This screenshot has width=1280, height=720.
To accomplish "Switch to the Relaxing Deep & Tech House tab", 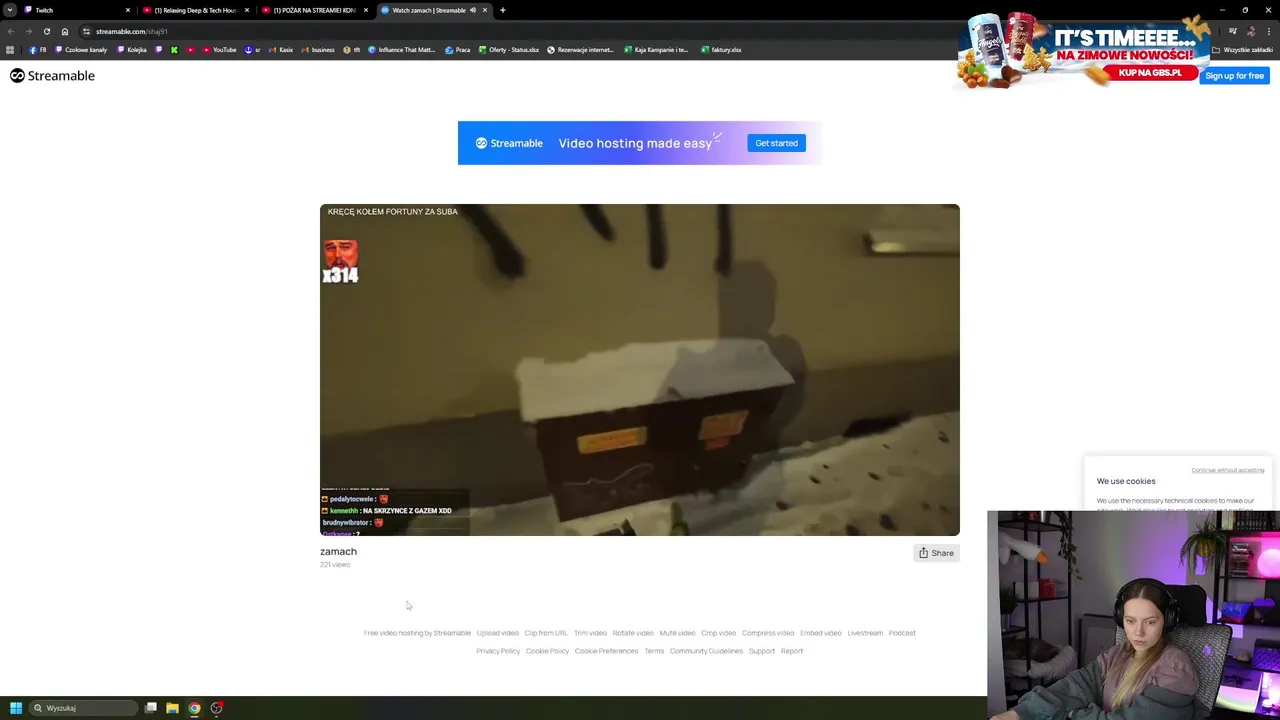I will tap(195, 10).
